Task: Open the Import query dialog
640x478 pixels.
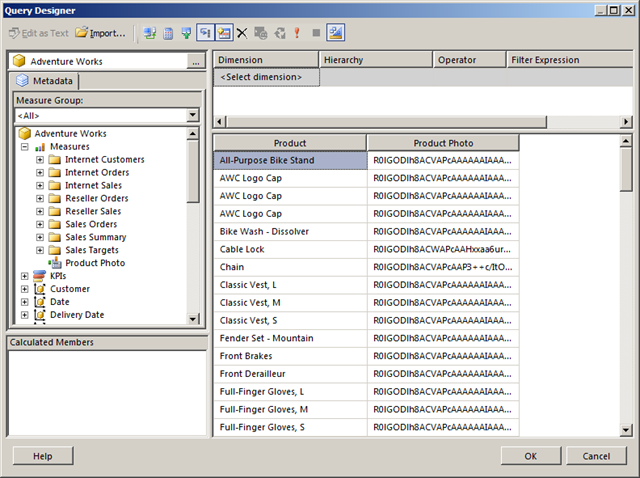Action: [100, 33]
